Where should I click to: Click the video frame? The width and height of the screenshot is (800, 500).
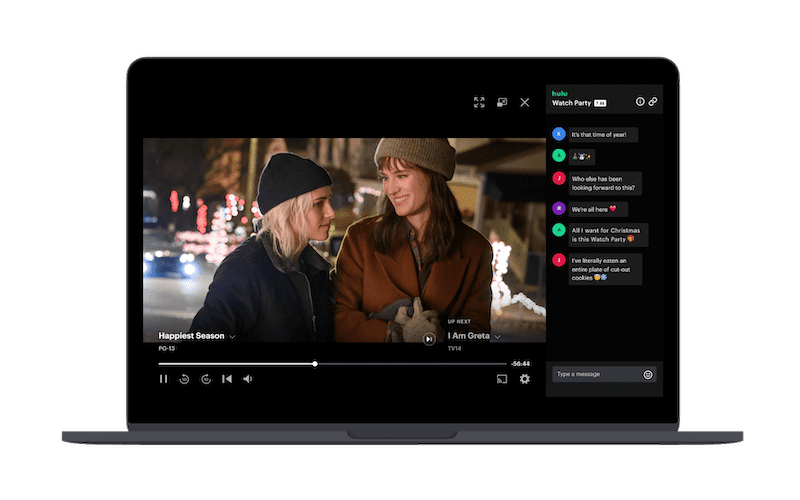point(344,240)
